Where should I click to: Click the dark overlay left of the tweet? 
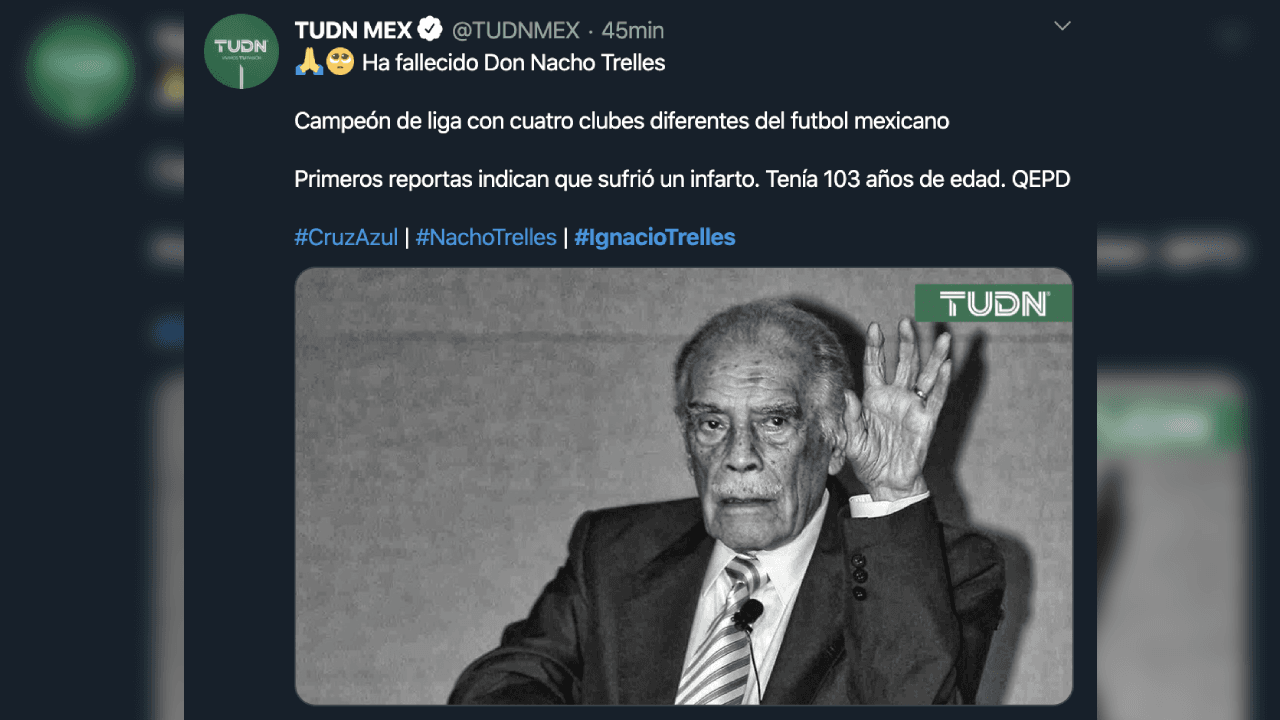90,400
